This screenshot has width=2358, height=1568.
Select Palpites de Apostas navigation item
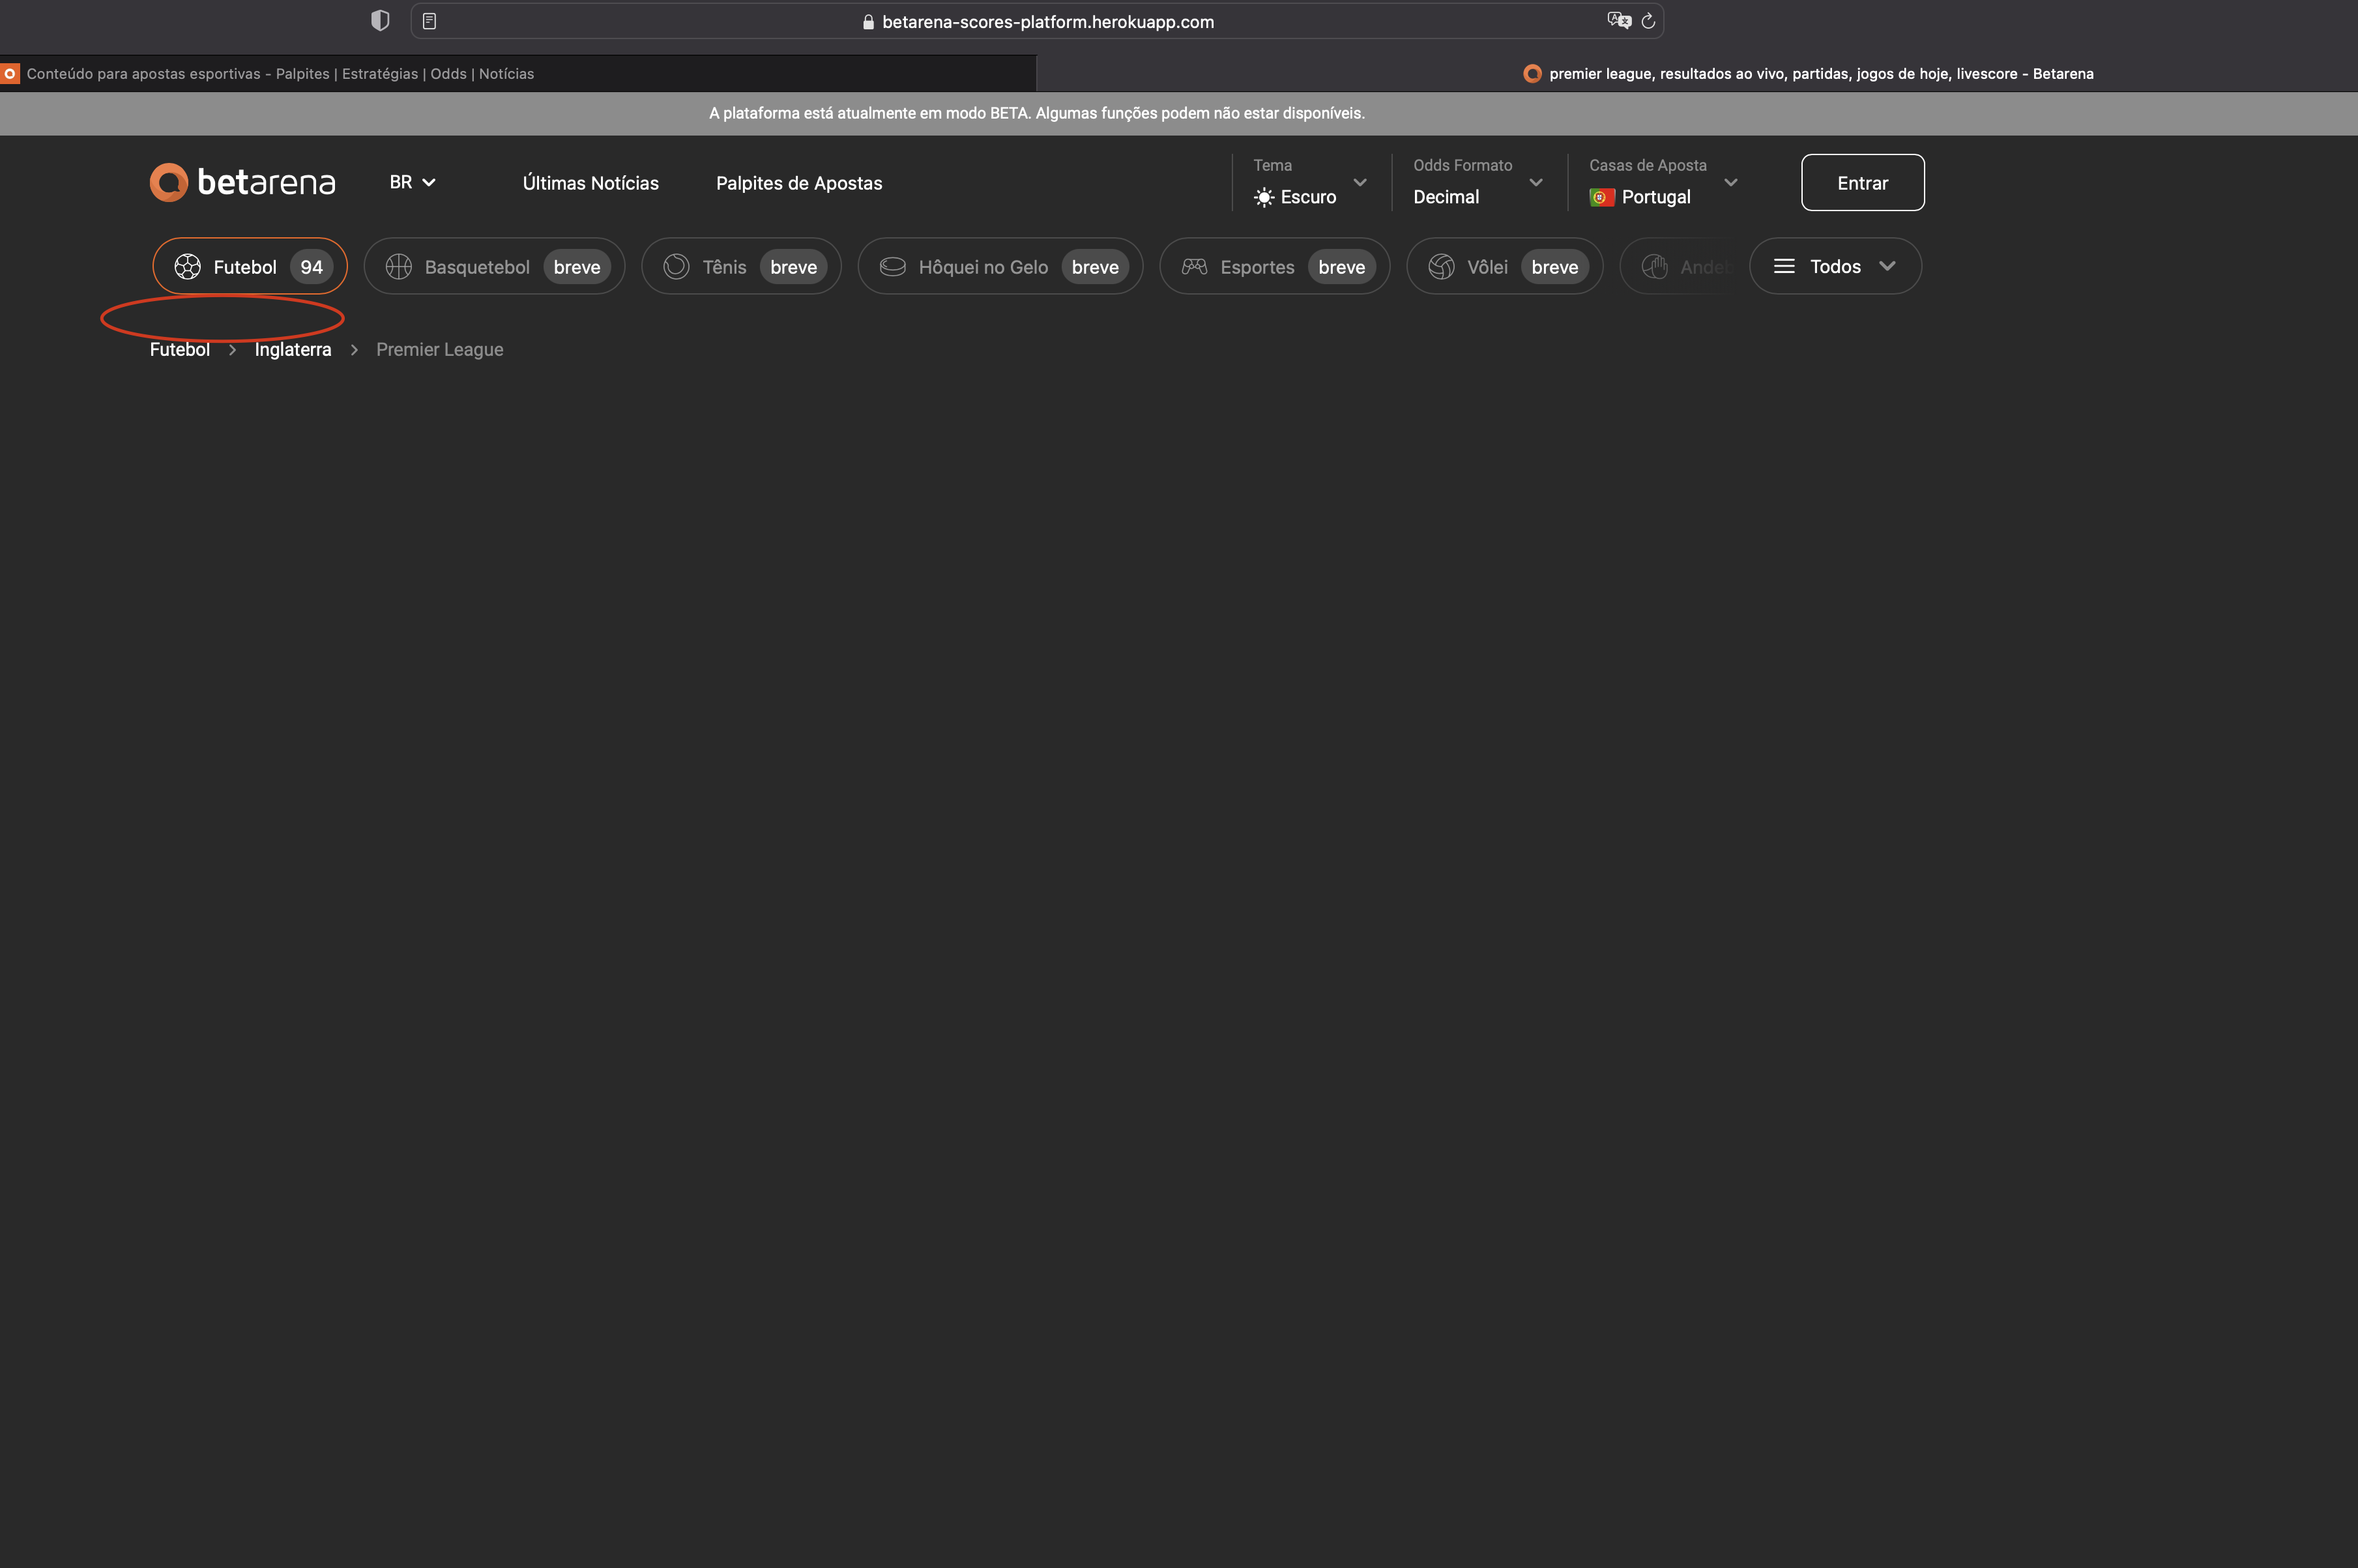click(x=798, y=182)
